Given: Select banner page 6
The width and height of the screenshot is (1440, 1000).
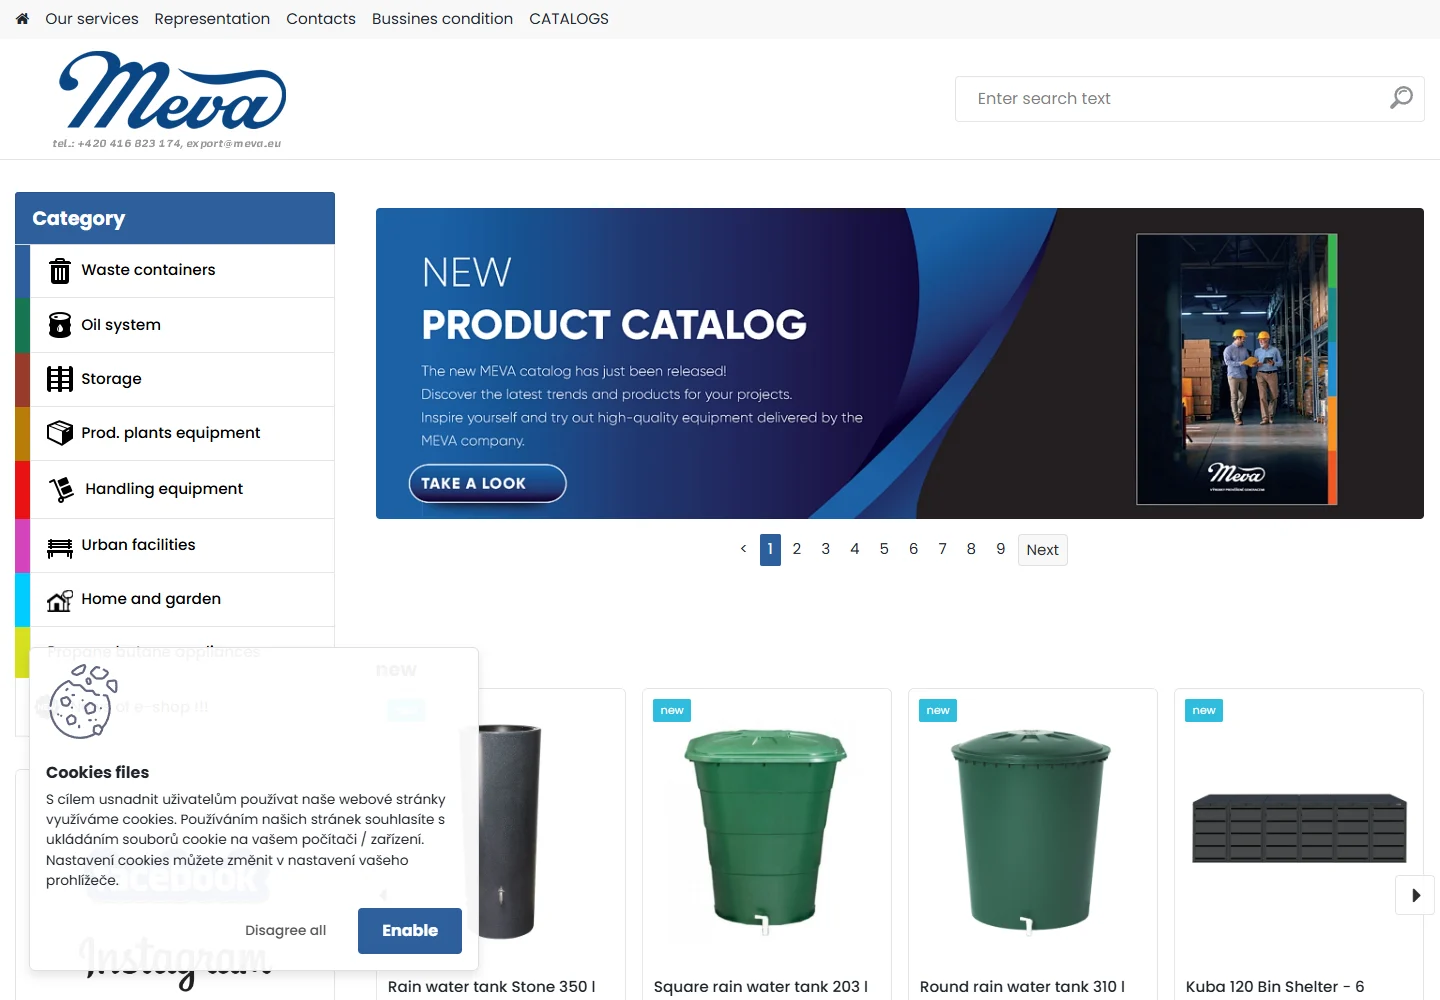Looking at the screenshot, I should (913, 549).
